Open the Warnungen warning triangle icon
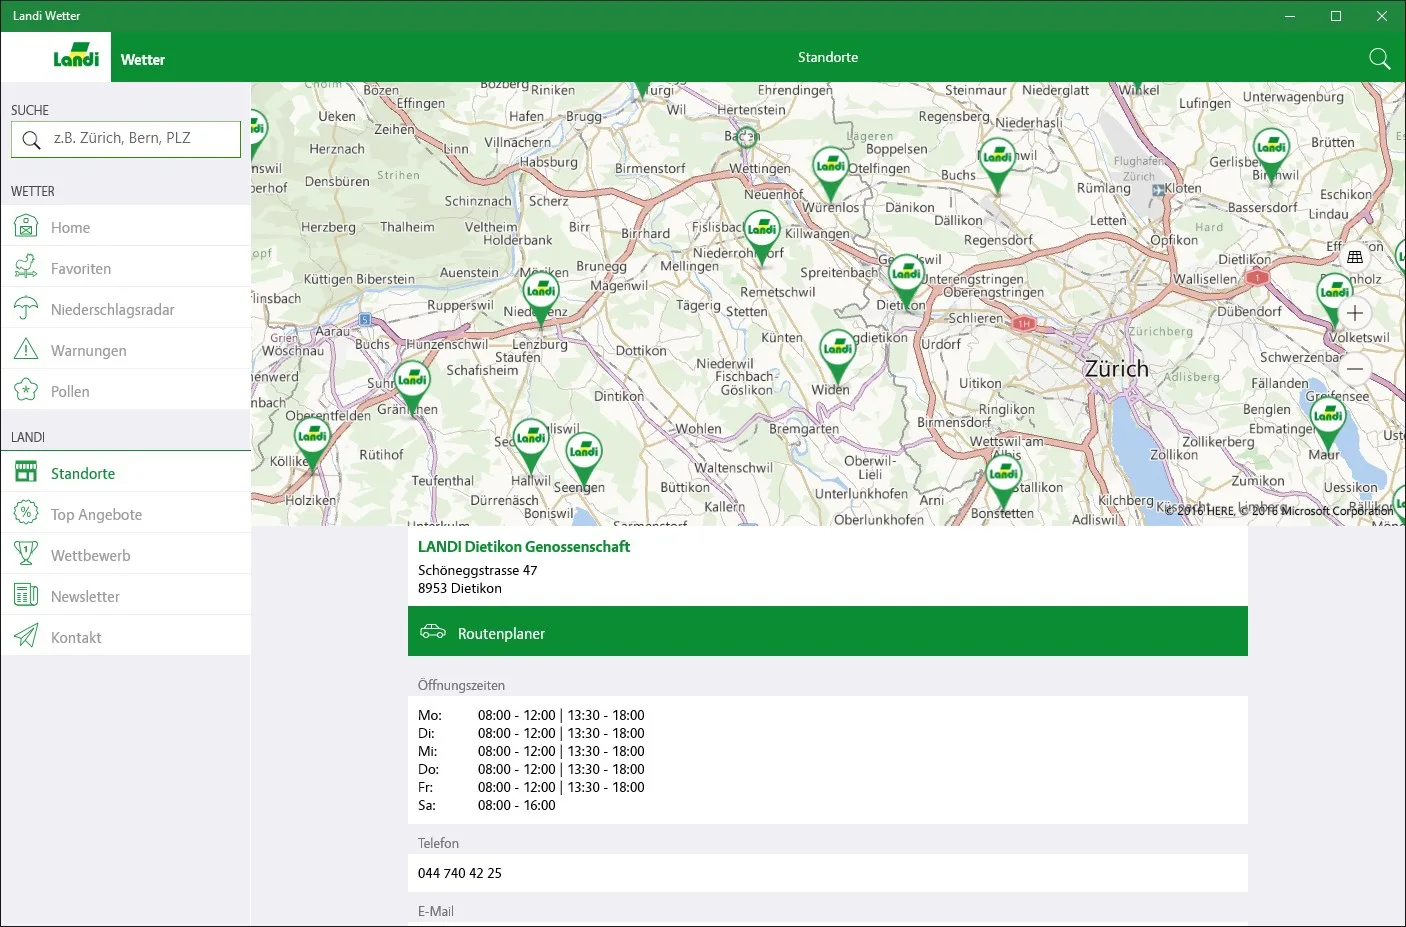 (26, 350)
